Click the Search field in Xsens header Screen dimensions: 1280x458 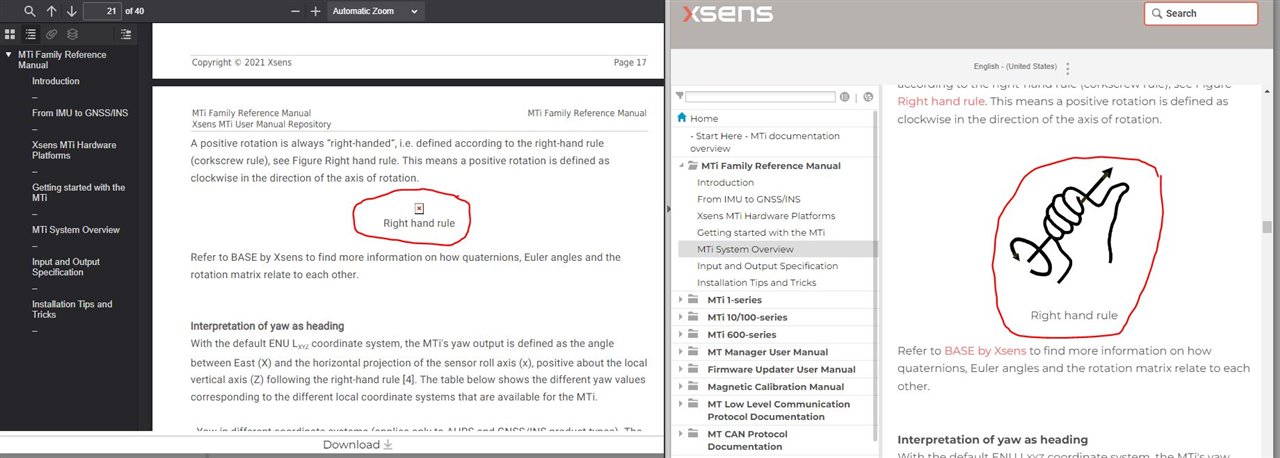[1201, 13]
